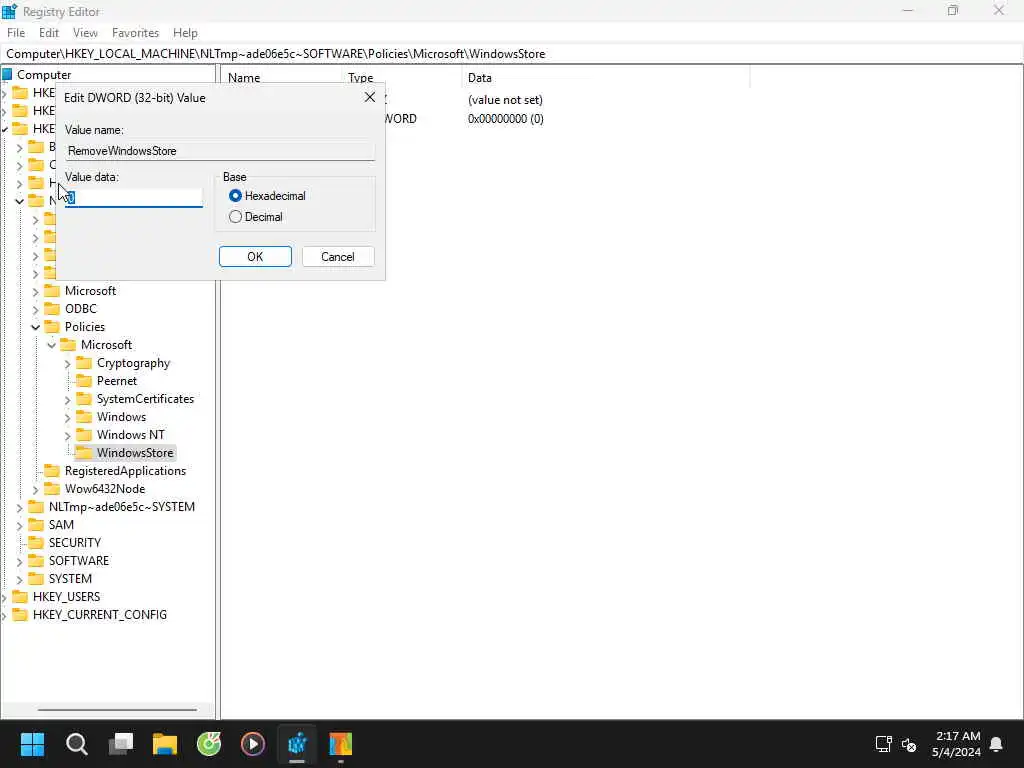
Task: Expand the Wow6432Node key
Action: 36,490
